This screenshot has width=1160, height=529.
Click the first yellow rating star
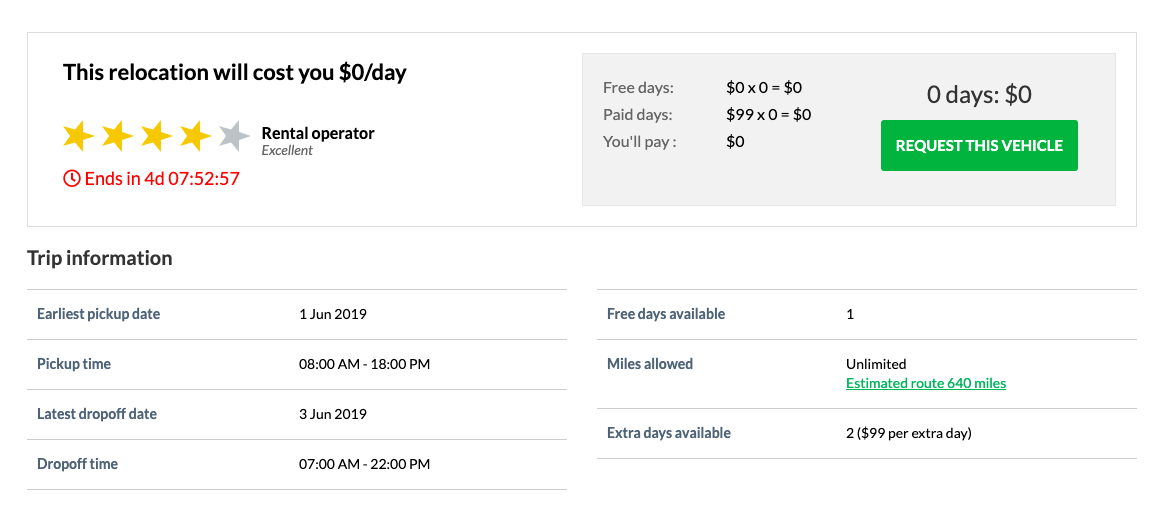(79, 135)
